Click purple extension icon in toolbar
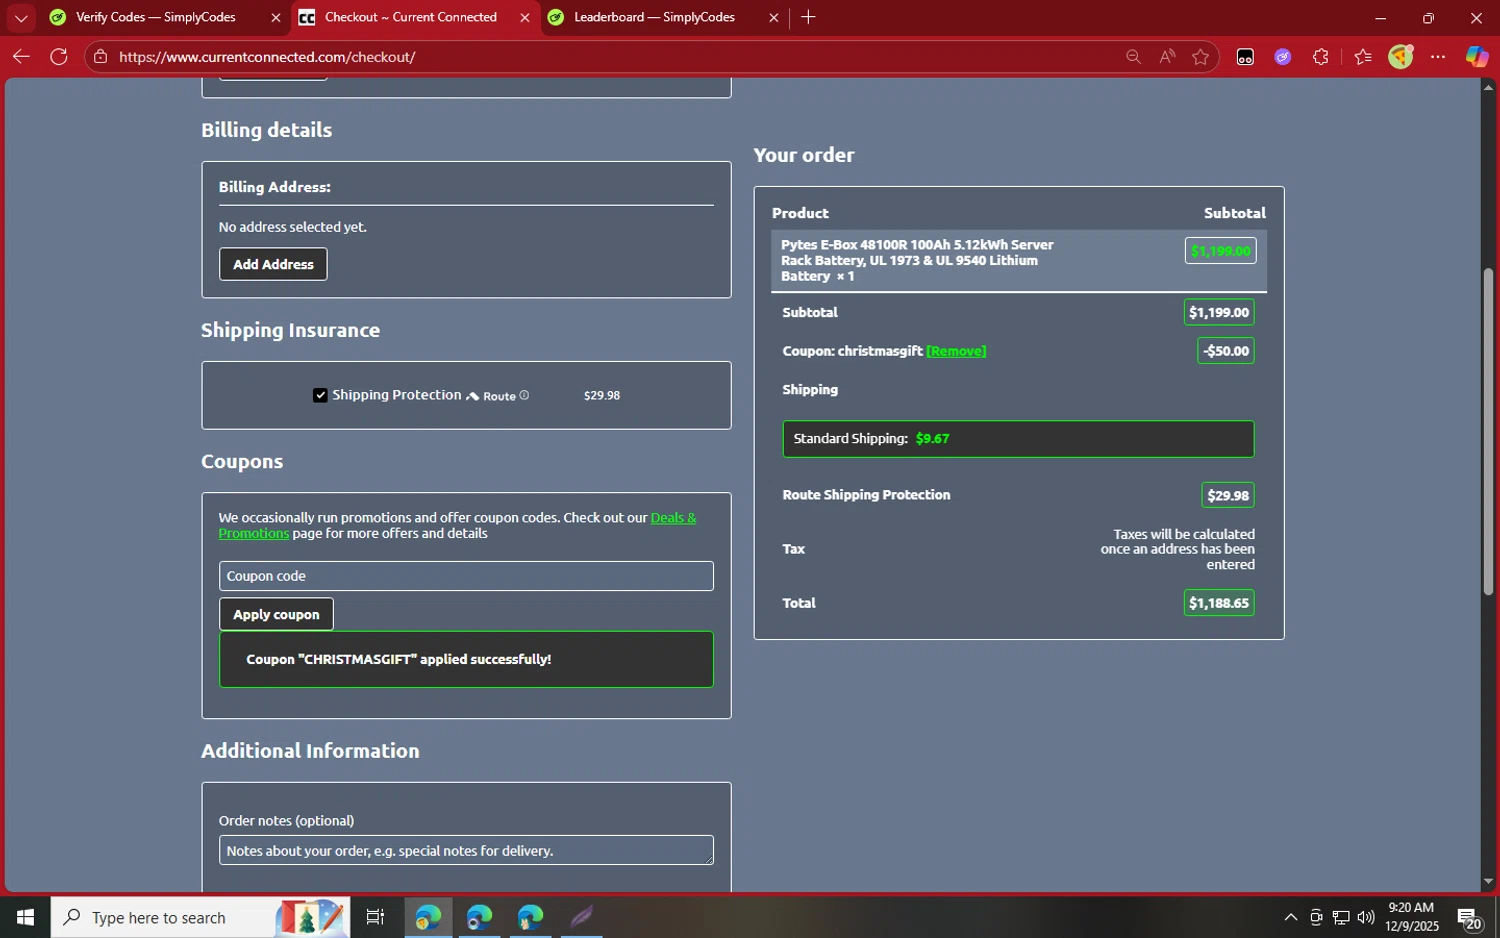This screenshot has width=1500, height=938. click(x=1283, y=57)
